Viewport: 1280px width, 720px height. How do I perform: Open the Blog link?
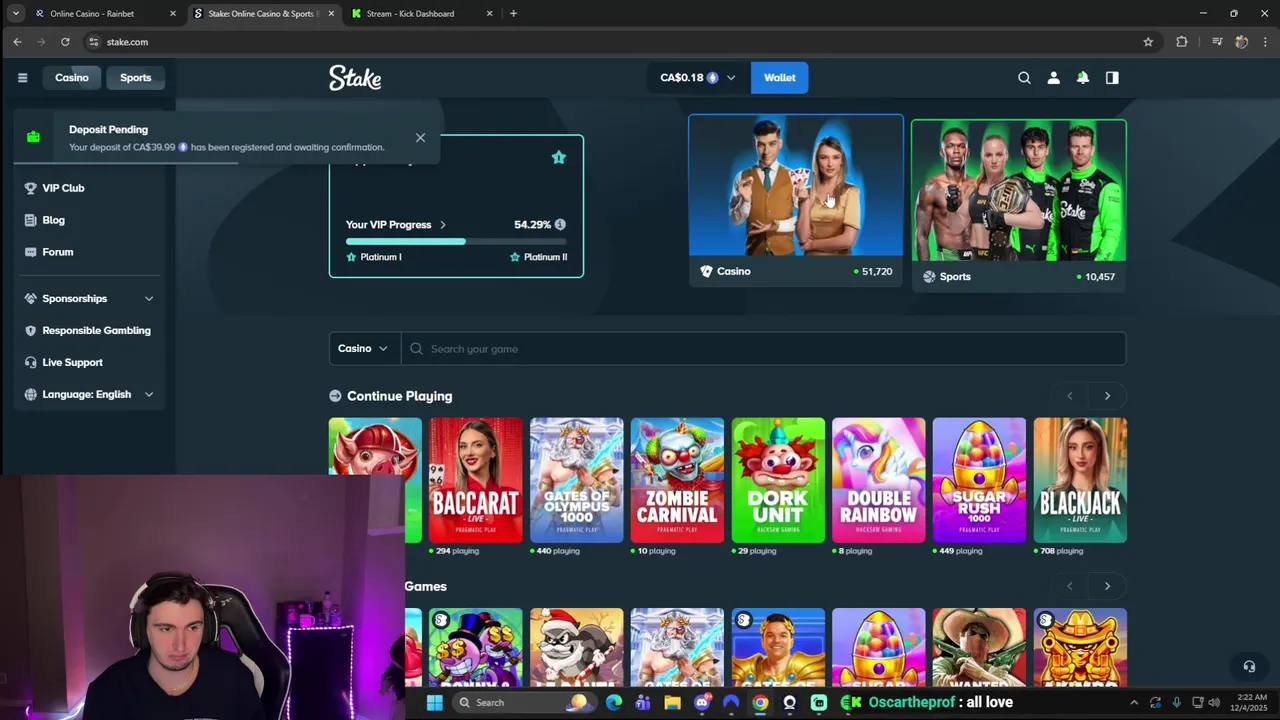pyautogui.click(x=53, y=220)
